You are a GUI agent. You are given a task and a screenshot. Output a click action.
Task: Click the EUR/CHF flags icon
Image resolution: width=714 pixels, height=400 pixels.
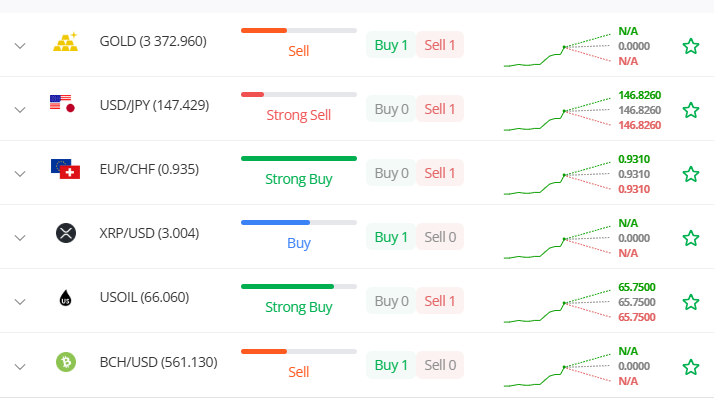point(66,169)
